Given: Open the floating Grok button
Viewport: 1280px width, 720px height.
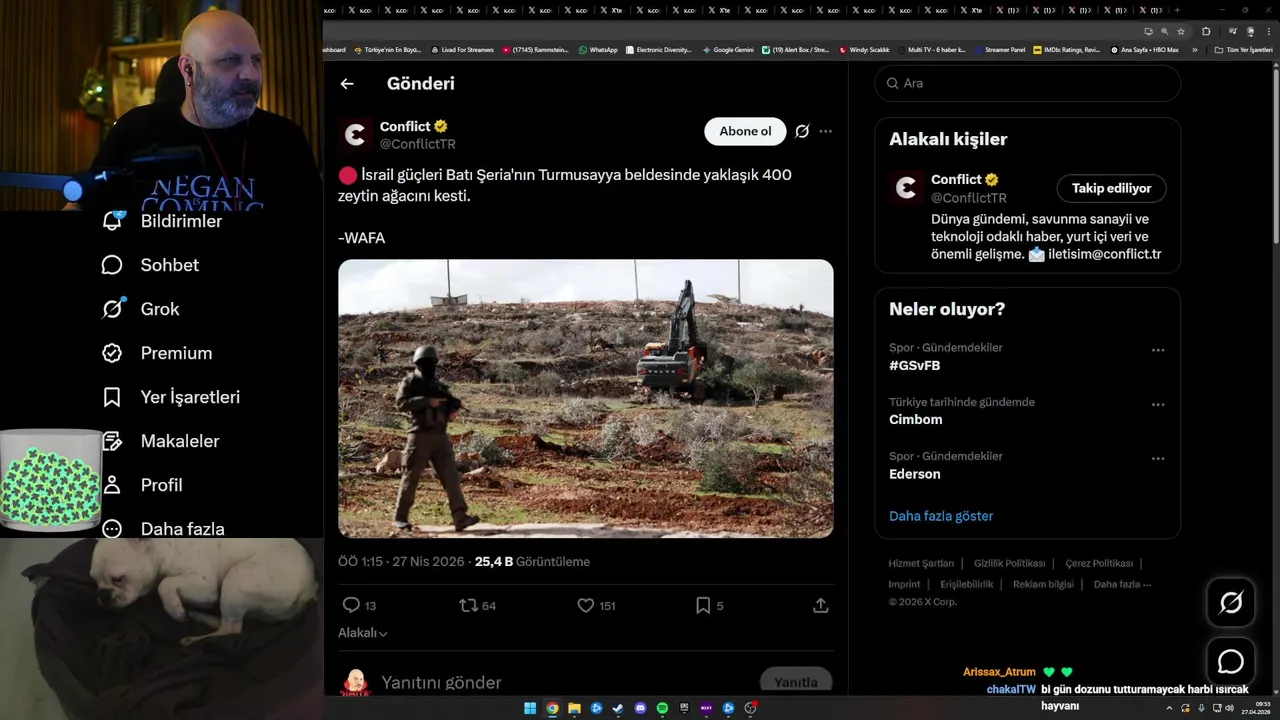Looking at the screenshot, I should [1231, 602].
